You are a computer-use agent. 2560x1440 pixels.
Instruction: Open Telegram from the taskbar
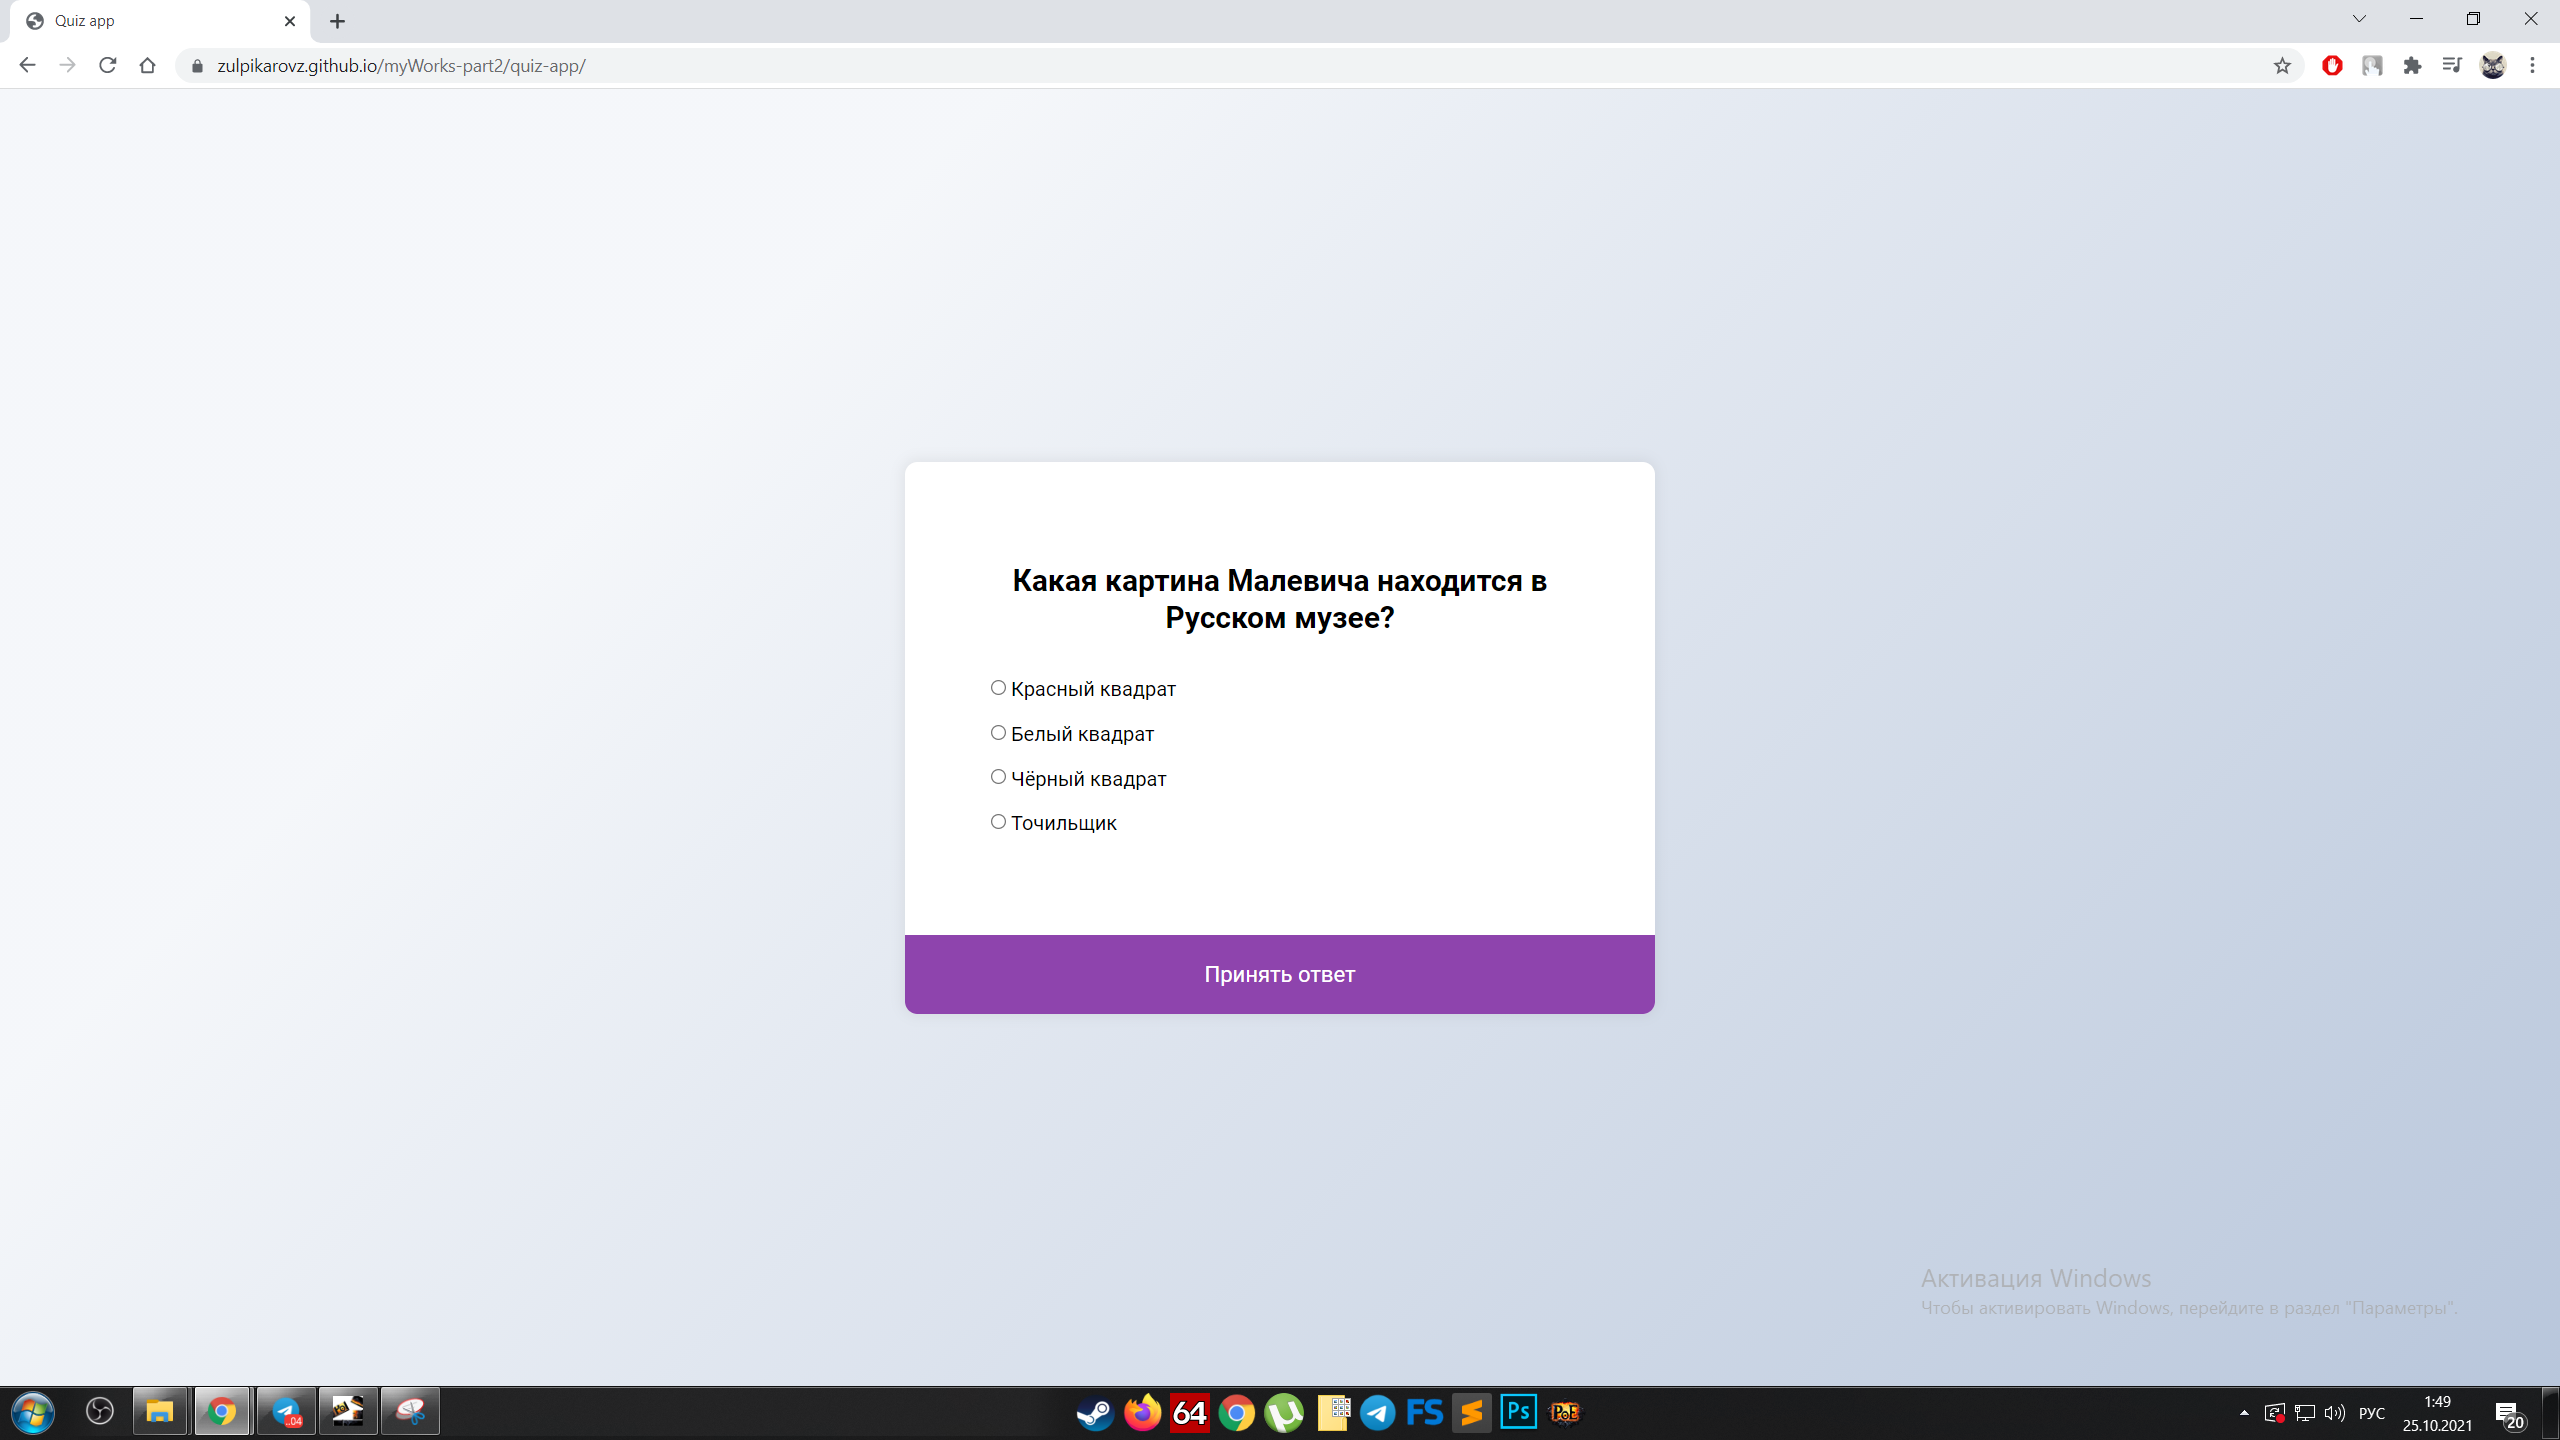pyautogui.click(x=1377, y=1412)
